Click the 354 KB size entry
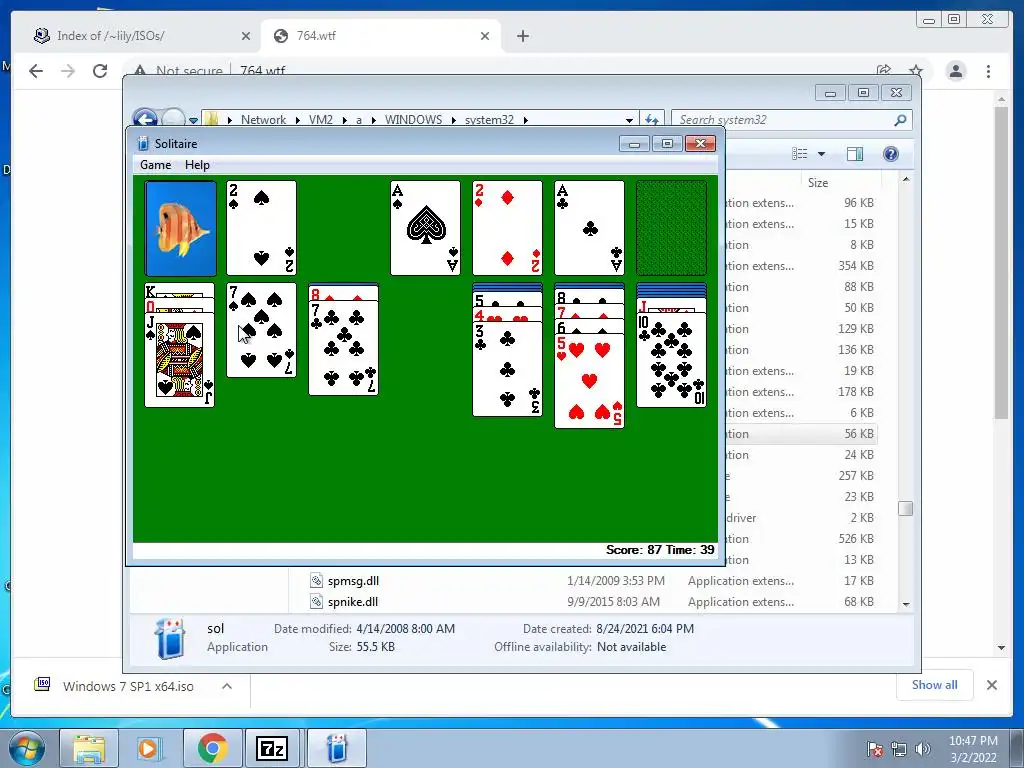 tap(856, 266)
